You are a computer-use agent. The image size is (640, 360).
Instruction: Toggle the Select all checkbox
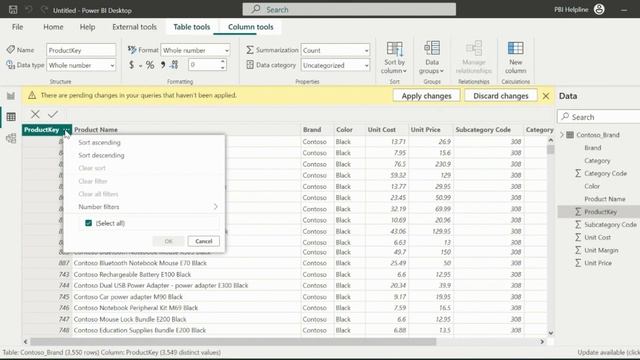[88, 223]
